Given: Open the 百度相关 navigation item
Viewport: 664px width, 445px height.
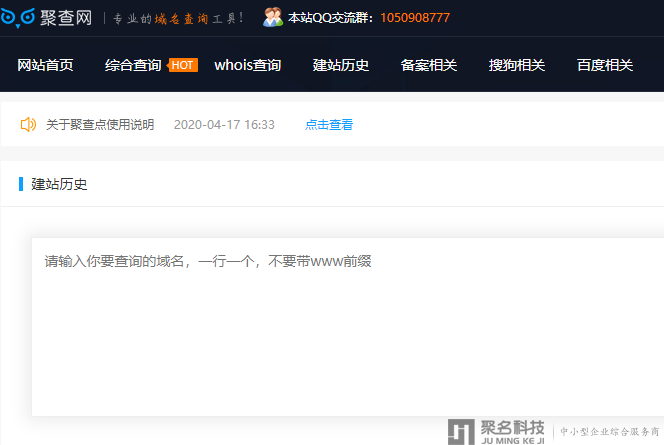Looking at the screenshot, I should [605, 65].
